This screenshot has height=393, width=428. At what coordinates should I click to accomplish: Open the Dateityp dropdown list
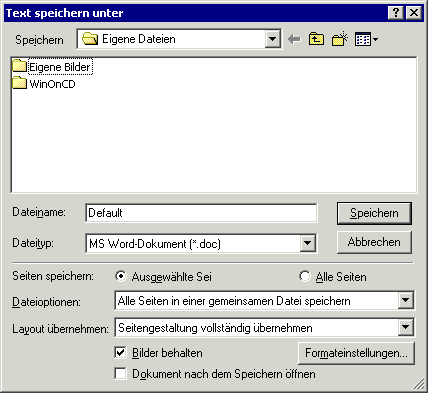pos(308,243)
